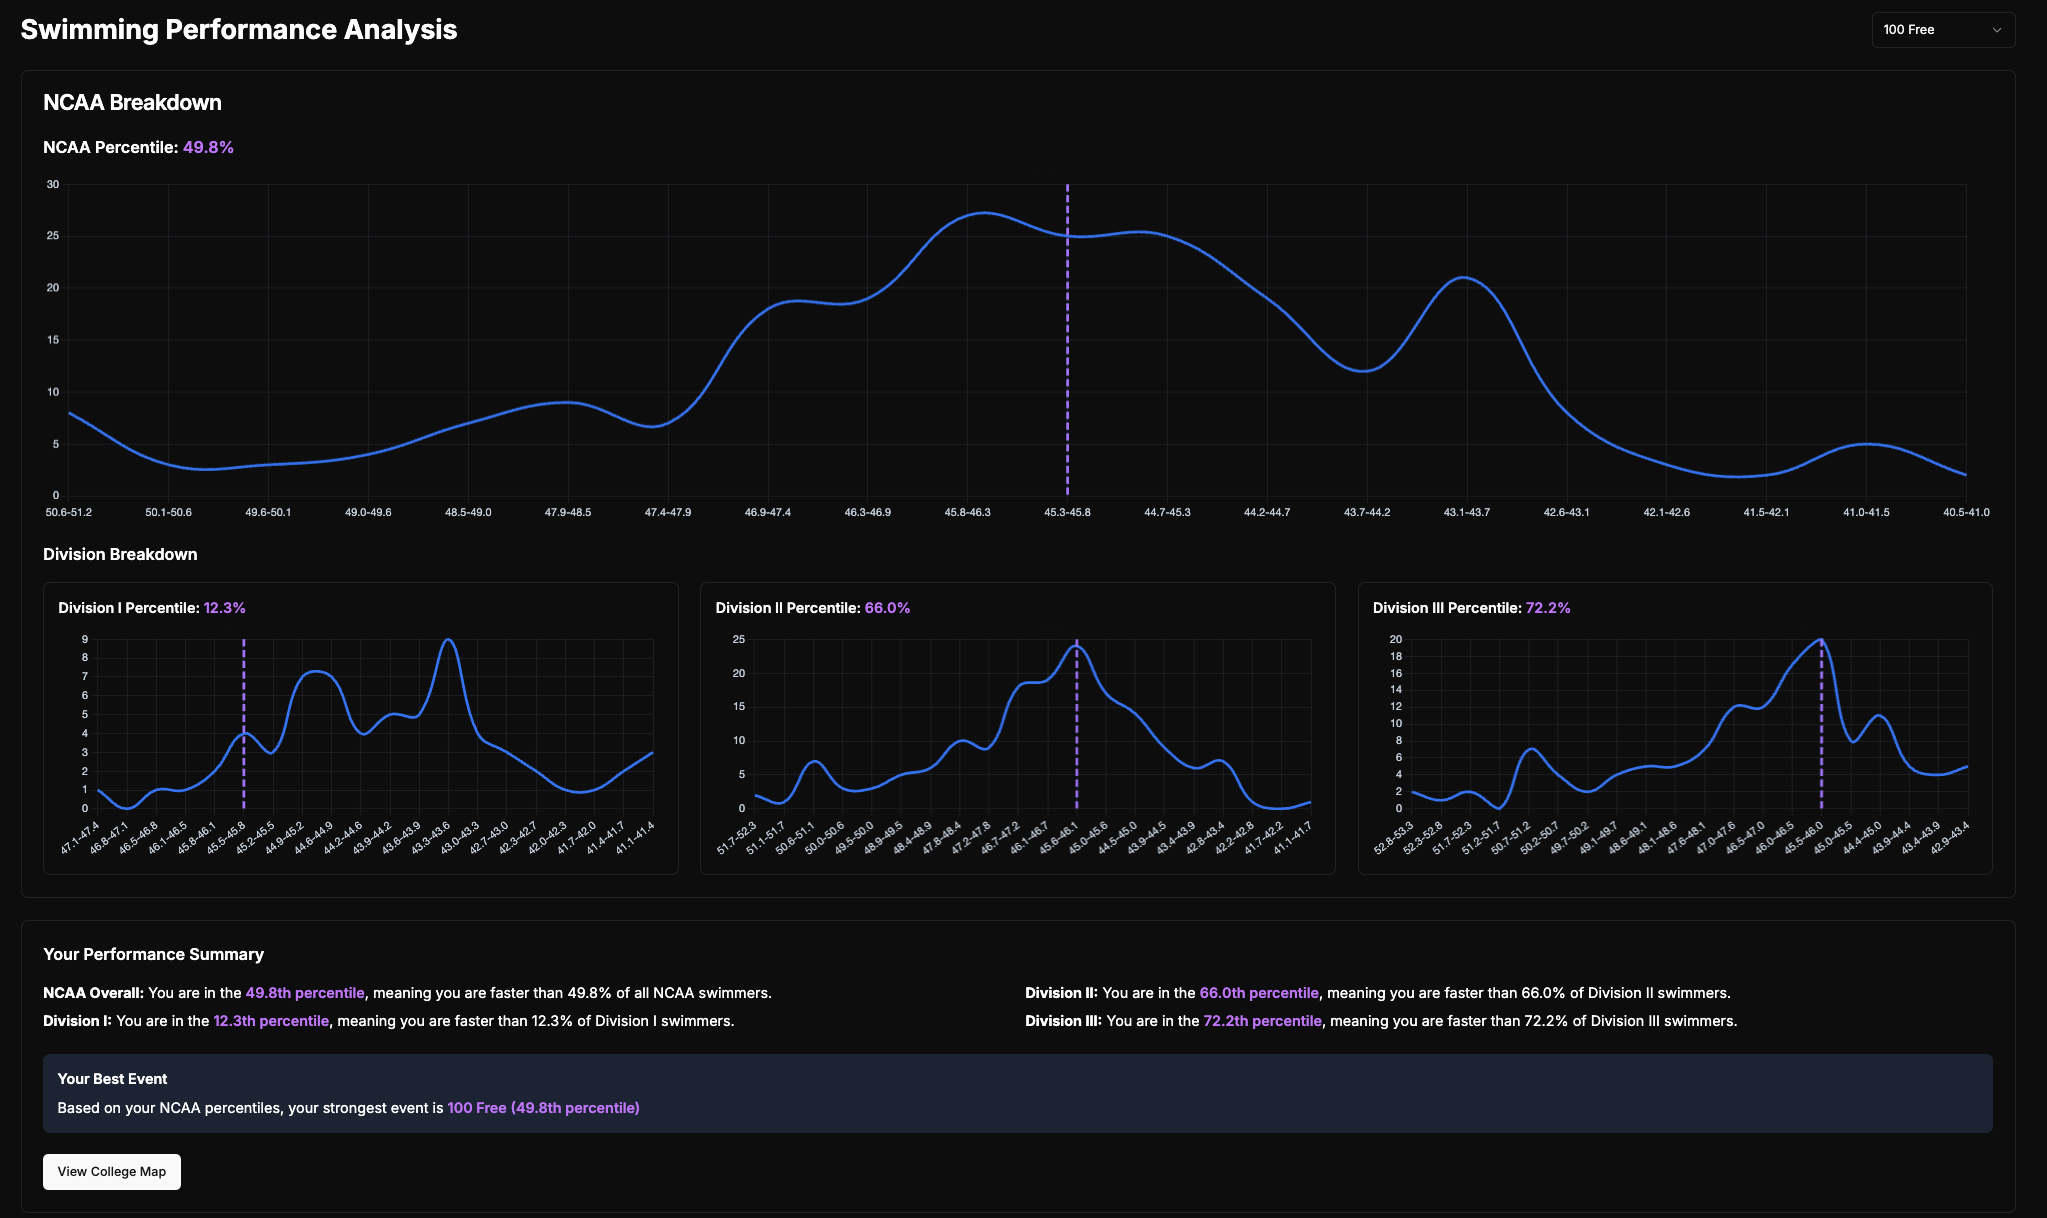
Task: Select the dashed line in Division III chart
Action: [1822, 720]
